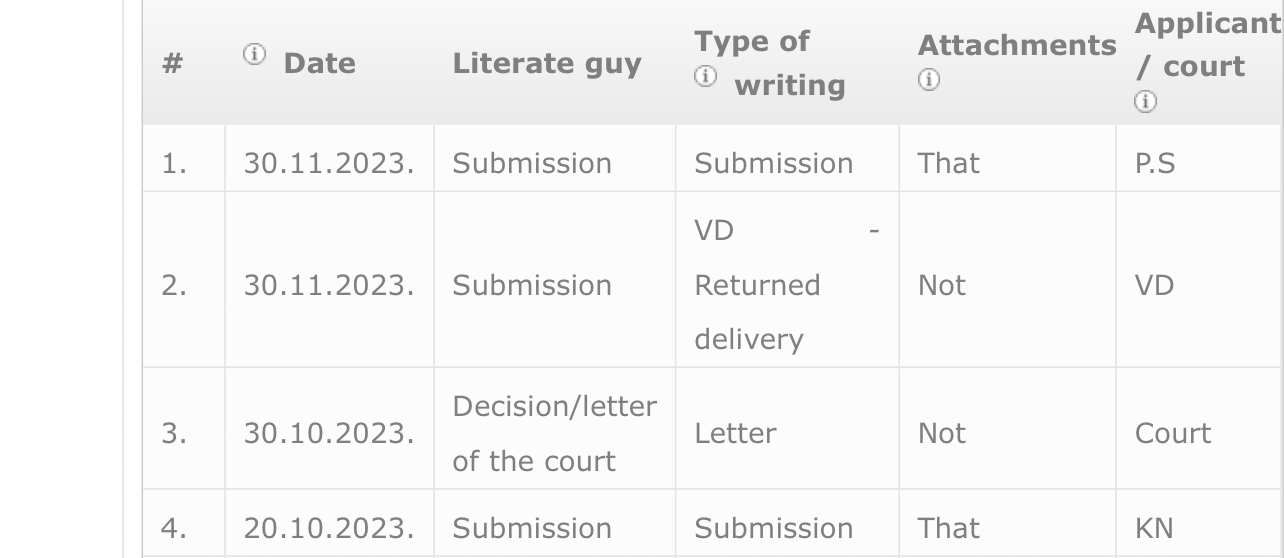This screenshot has height=558, width=1284.
Task: Open row 1 attachments marked That
Action: click(x=949, y=163)
